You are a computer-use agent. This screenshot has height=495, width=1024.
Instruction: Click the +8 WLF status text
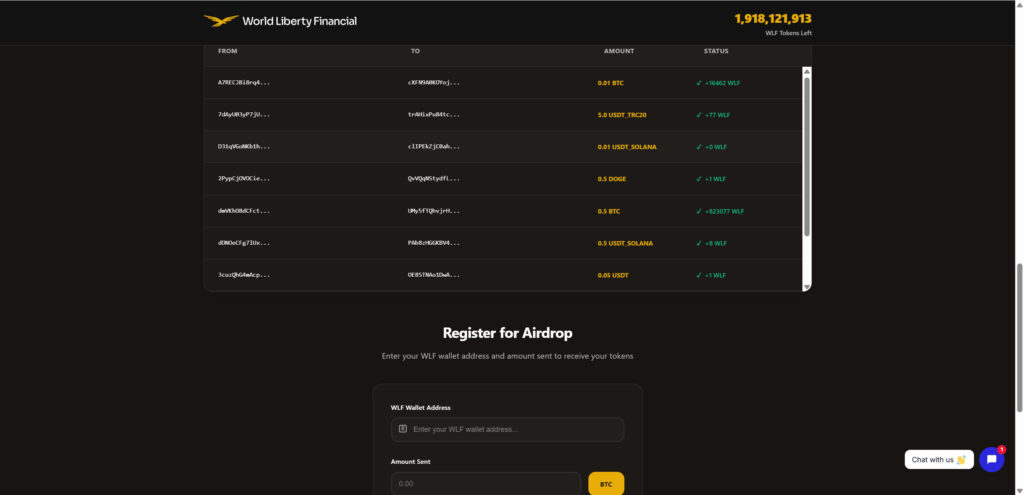tap(716, 243)
